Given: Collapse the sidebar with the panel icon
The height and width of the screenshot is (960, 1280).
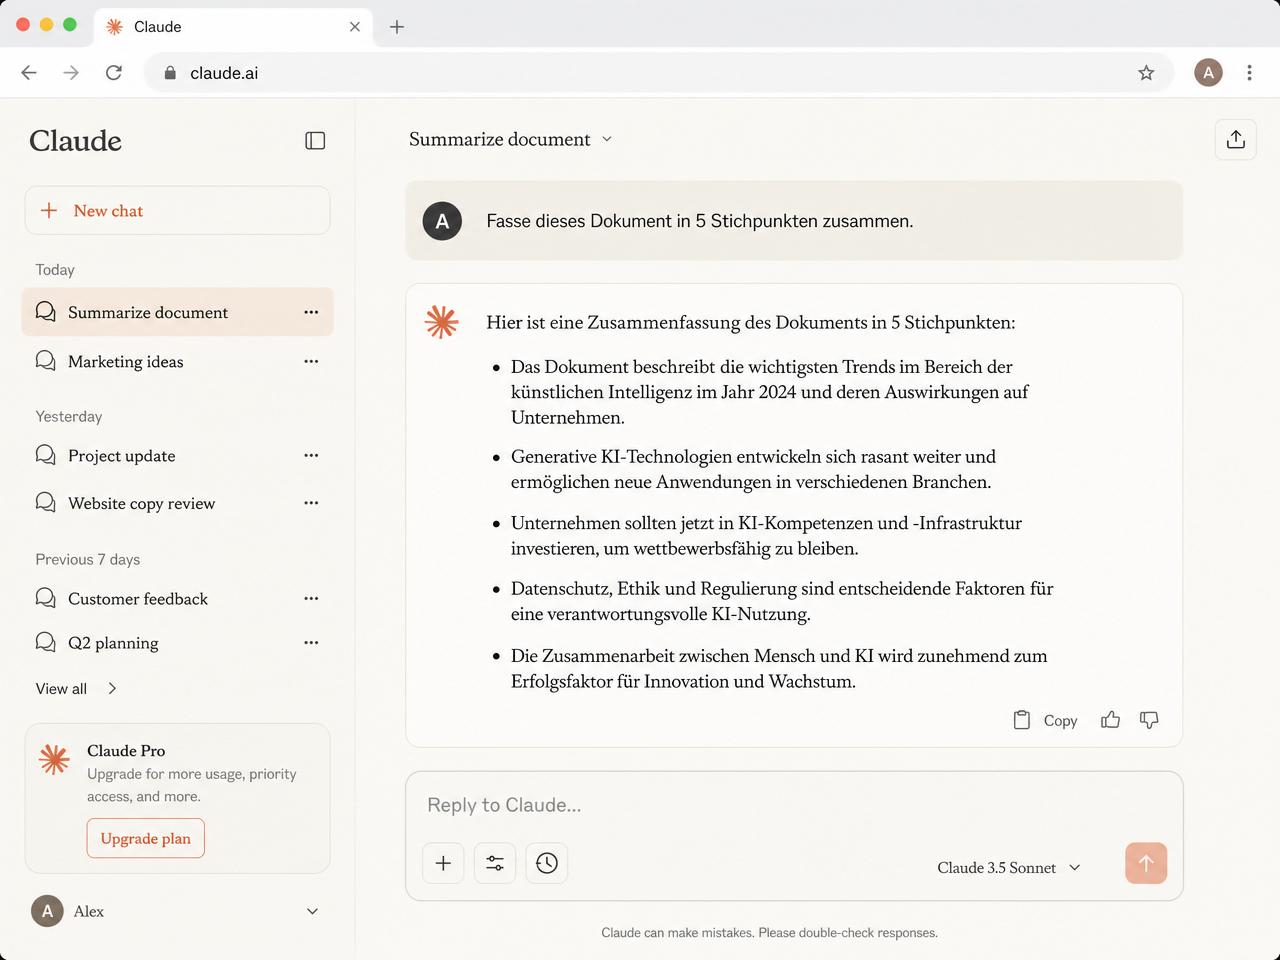Looking at the screenshot, I should click(315, 141).
